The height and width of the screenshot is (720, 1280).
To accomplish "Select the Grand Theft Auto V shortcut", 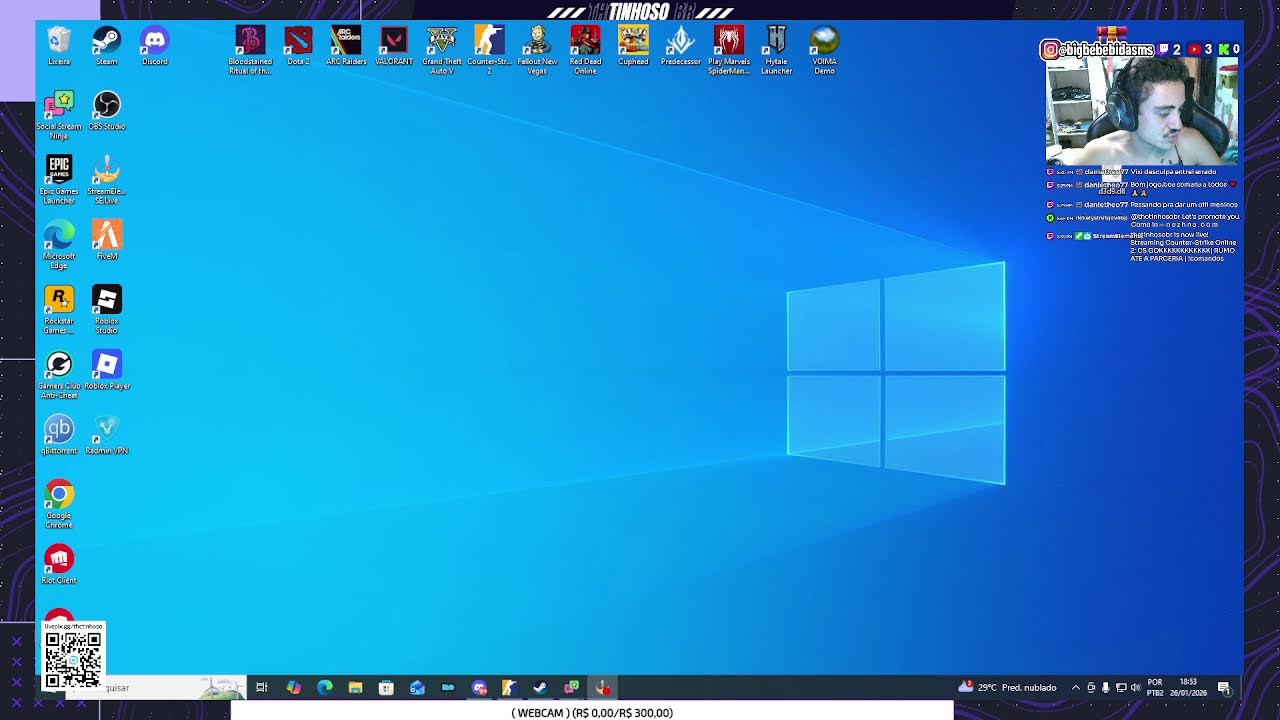I will pyautogui.click(x=442, y=50).
